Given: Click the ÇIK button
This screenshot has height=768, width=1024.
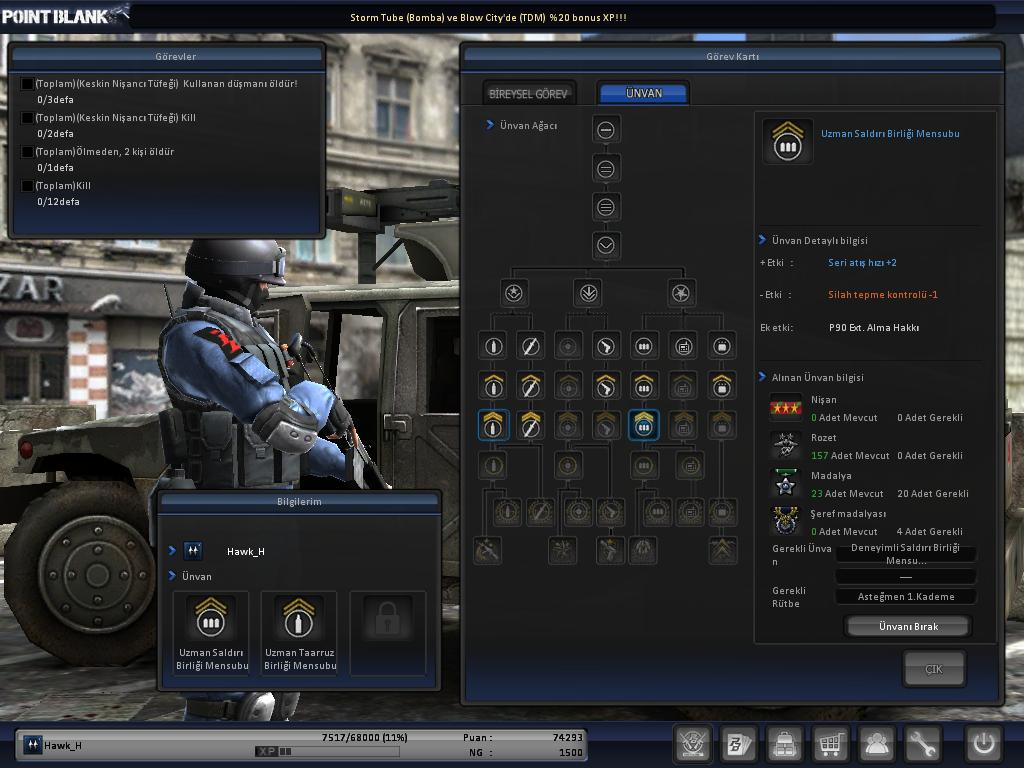Looking at the screenshot, I should pos(933,669).
